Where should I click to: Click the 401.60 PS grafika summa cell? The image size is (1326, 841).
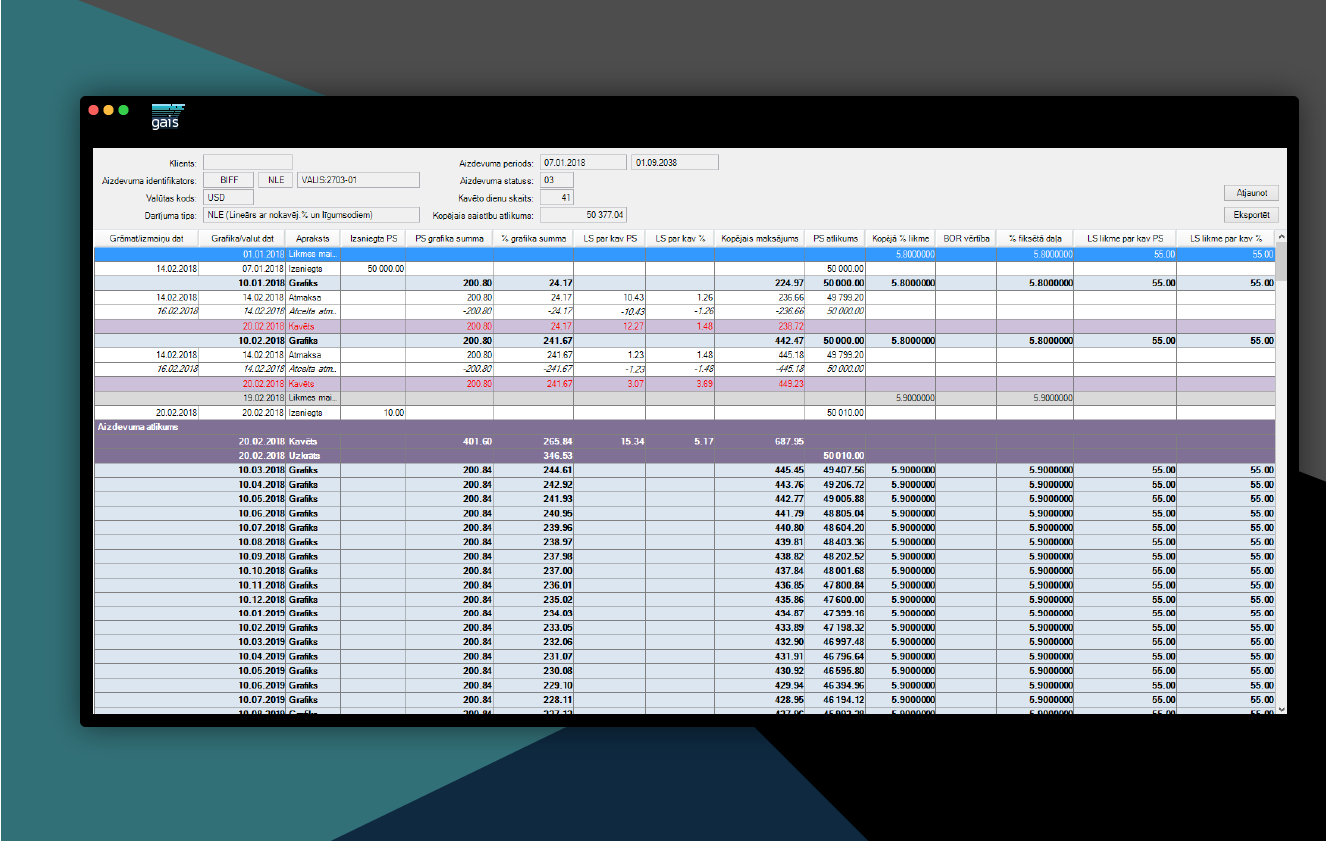point(449,441)
